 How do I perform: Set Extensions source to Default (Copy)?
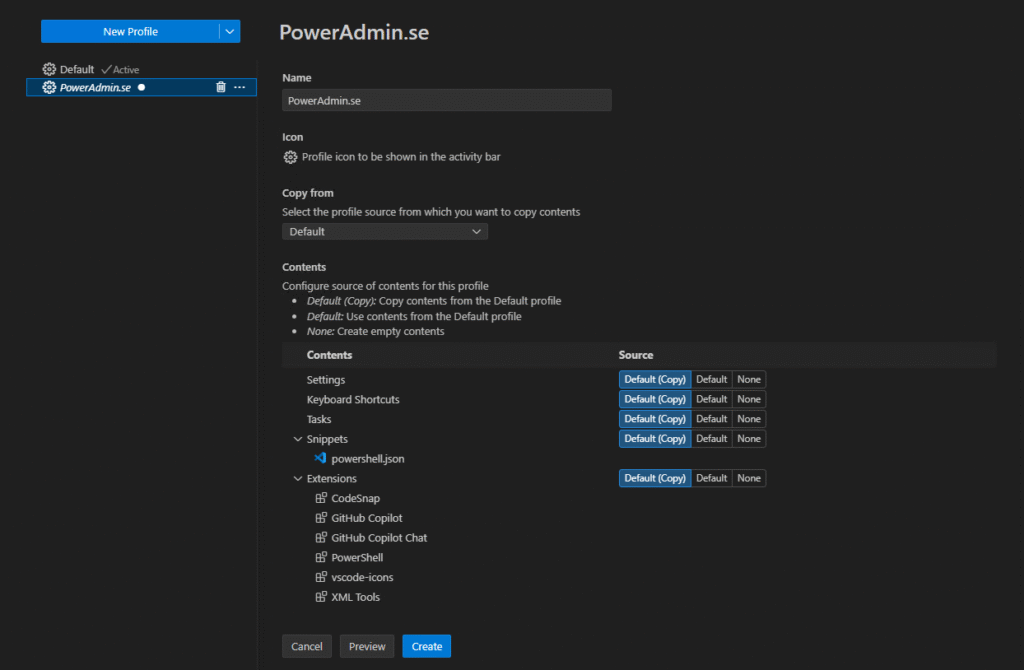tap(654, 478)
